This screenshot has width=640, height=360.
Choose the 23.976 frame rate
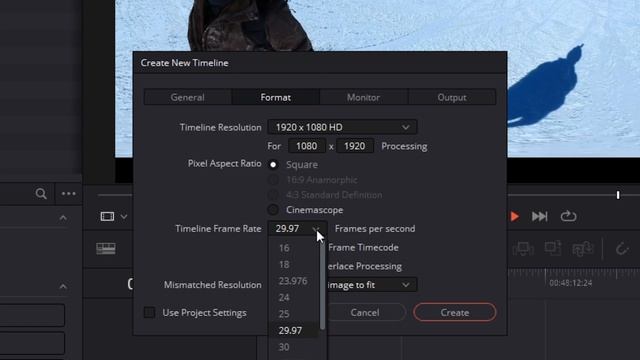(294, 281)
